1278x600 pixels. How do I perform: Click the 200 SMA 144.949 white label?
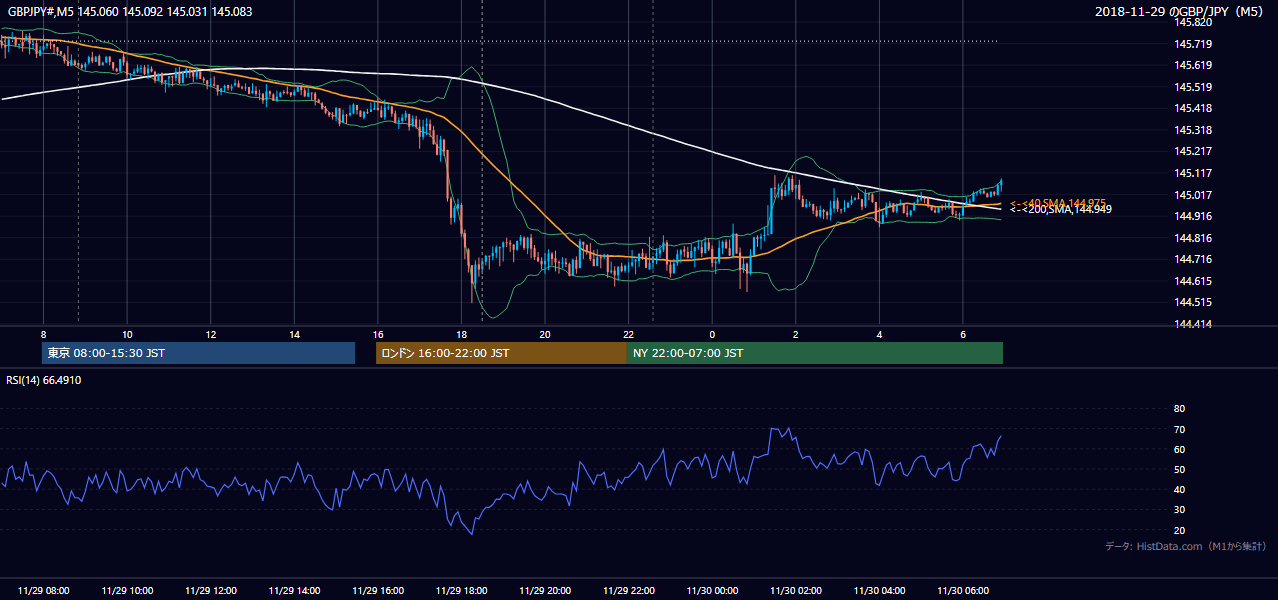pyautogui.click(x=1060, y=209)
